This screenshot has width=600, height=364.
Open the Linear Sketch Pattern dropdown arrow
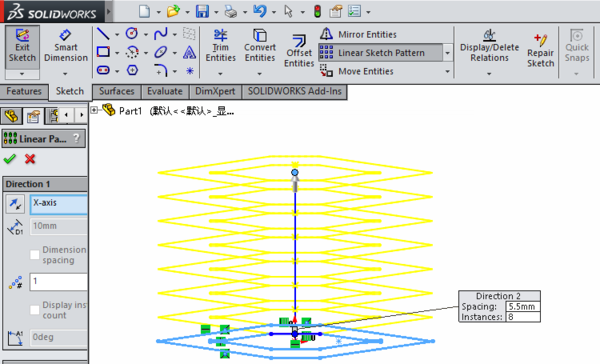click(447, 53)
